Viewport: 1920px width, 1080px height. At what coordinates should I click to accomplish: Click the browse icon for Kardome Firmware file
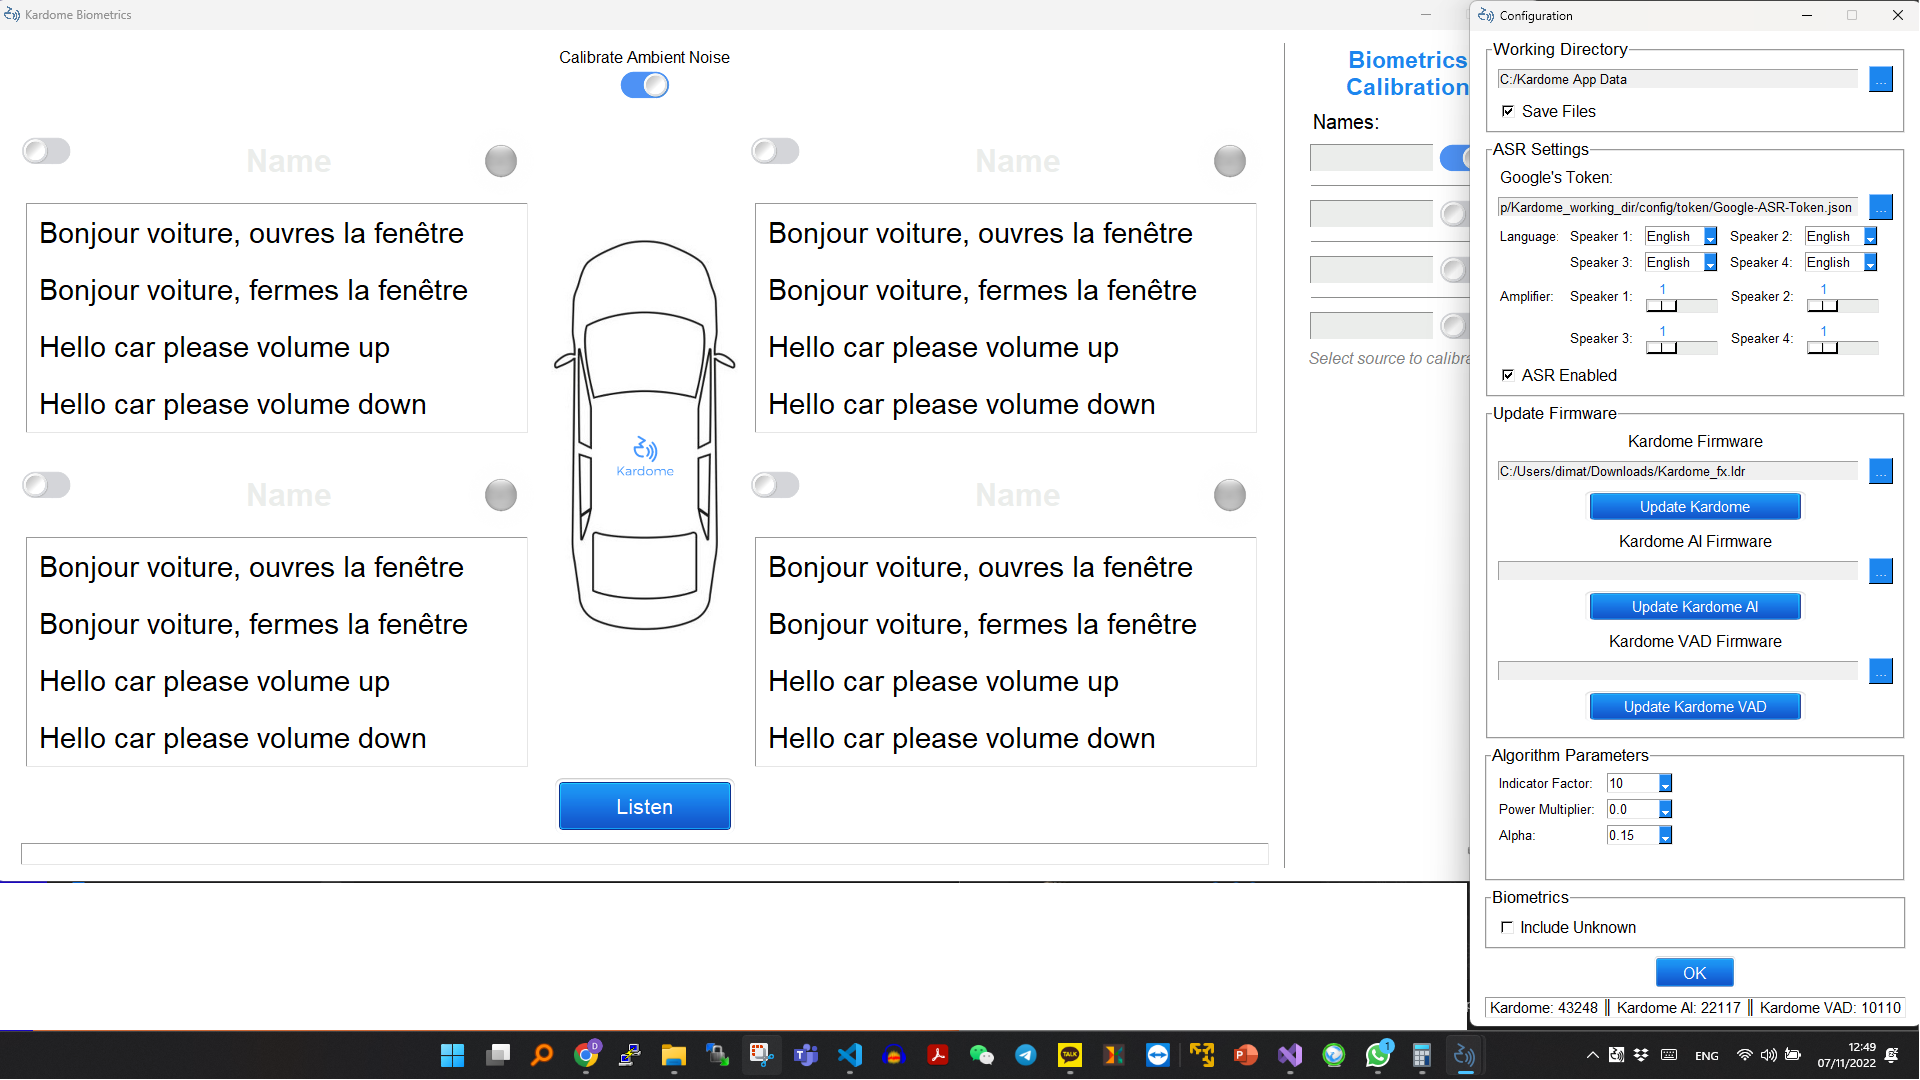coord(1881,471)
